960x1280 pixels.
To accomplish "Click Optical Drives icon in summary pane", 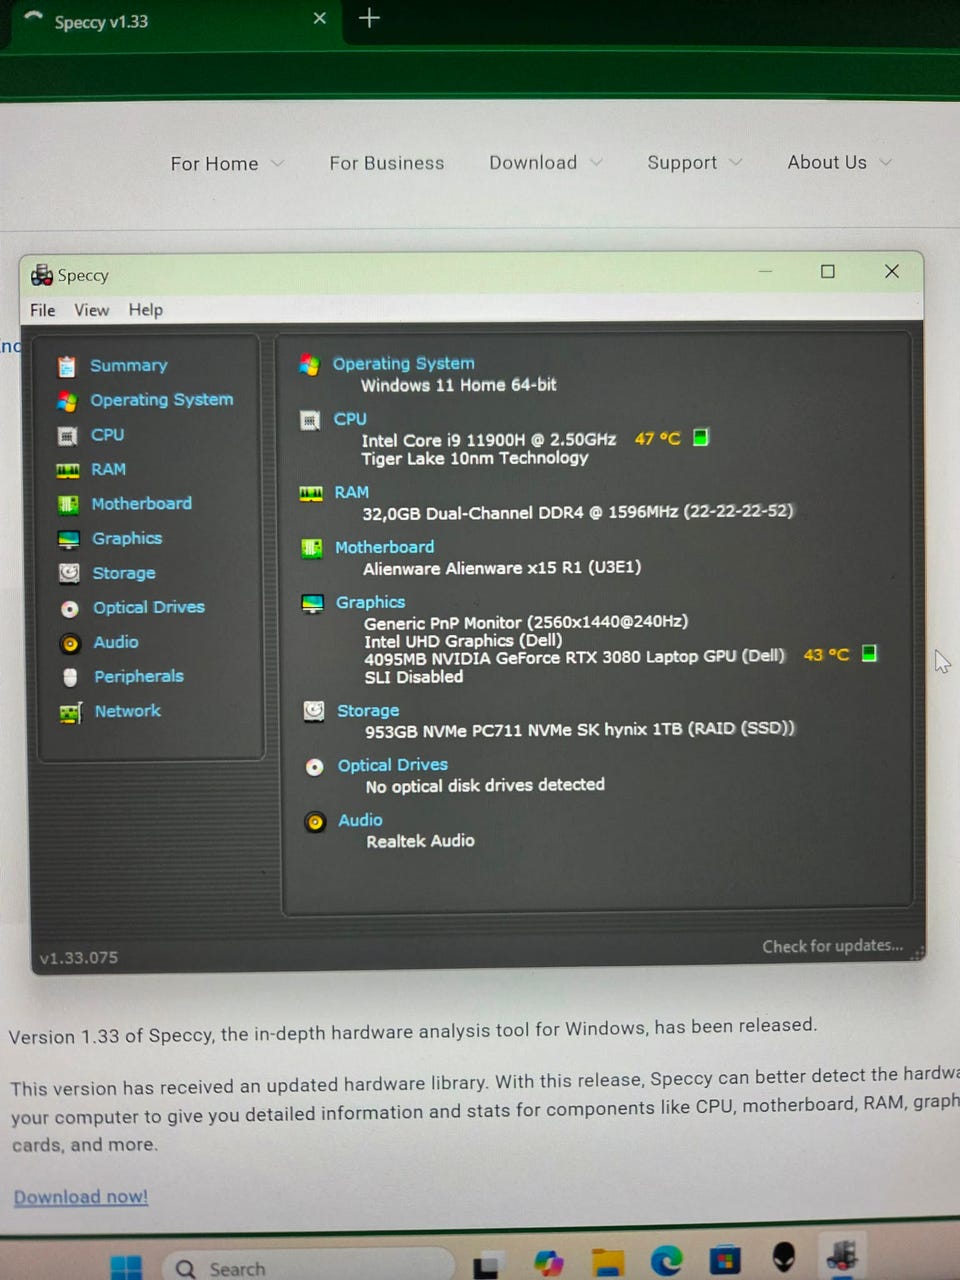I will click(315, 767).
